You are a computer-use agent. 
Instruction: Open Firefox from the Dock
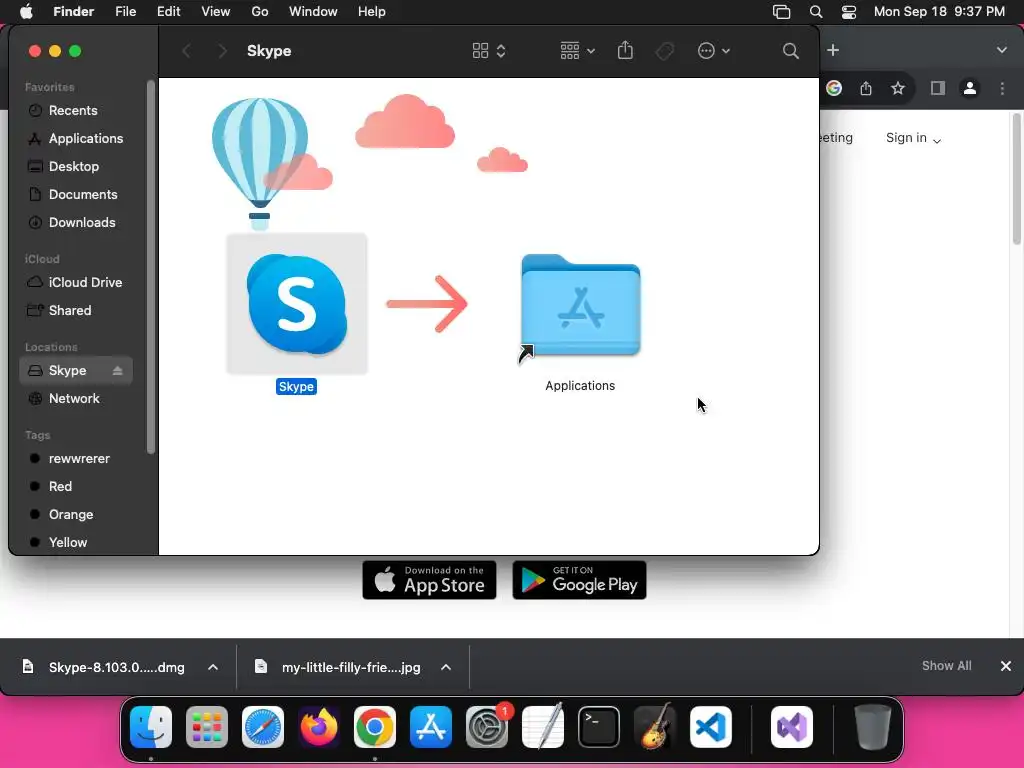[319, 727]
